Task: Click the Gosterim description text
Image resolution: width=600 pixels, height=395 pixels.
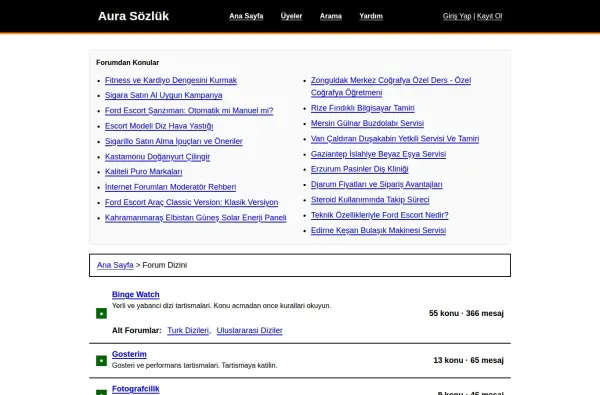Action: [194, 366]
